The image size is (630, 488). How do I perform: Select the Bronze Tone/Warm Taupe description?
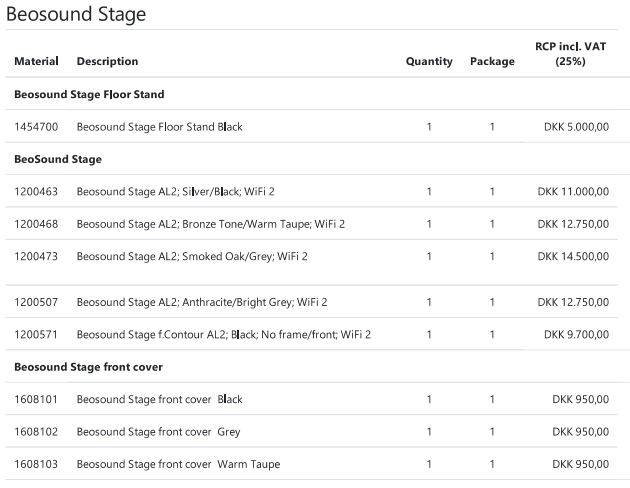pos(210,224)
